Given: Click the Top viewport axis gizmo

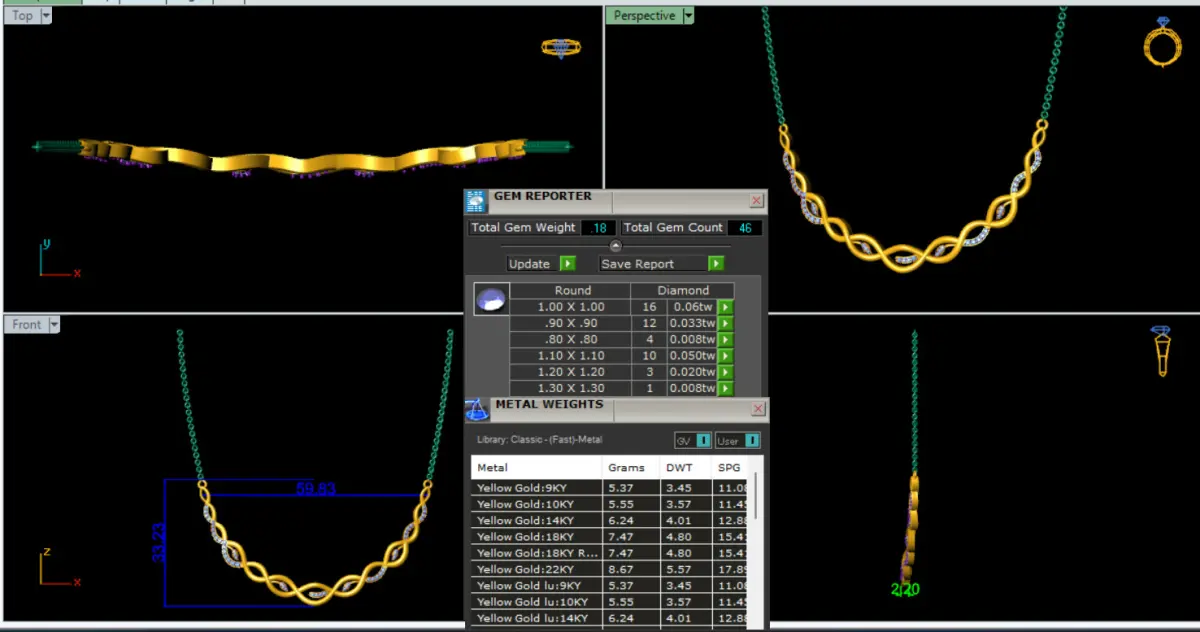Looking at the screenshot, I should (58, 258).
